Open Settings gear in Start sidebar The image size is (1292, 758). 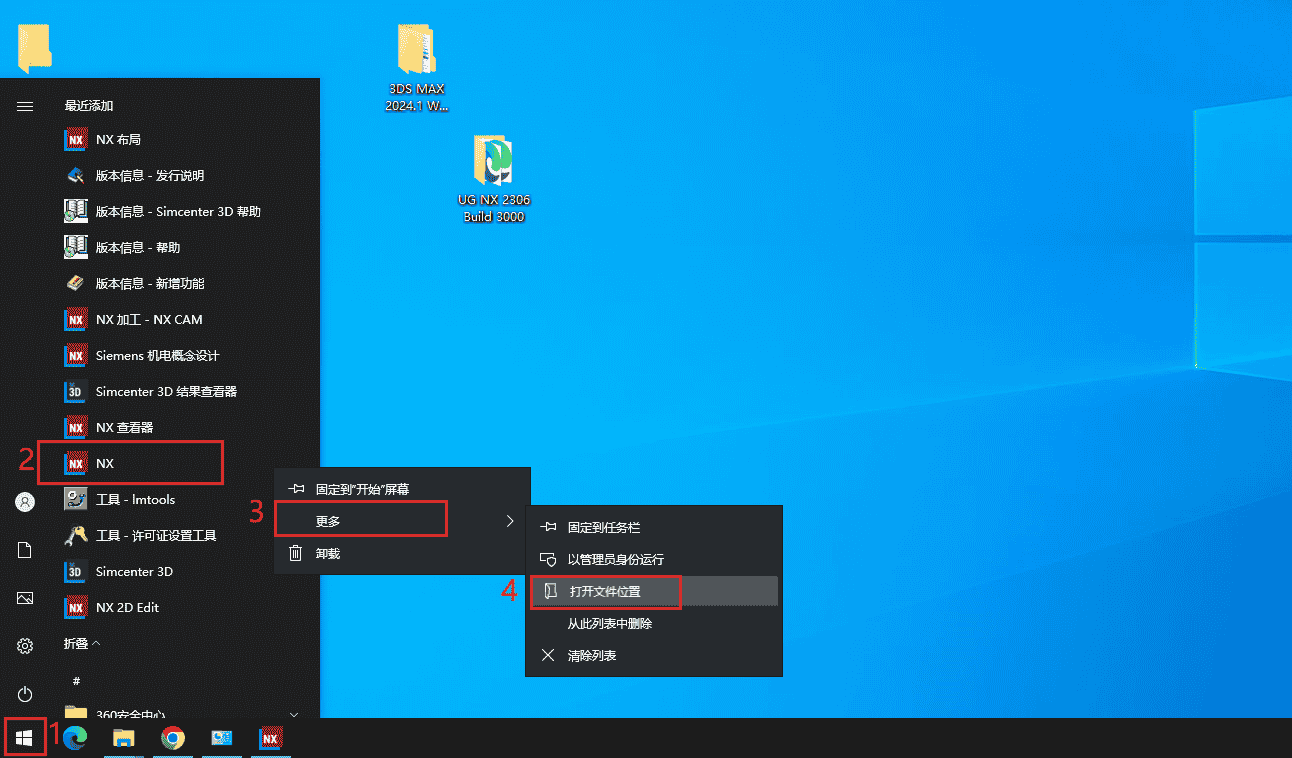(25, 646)
